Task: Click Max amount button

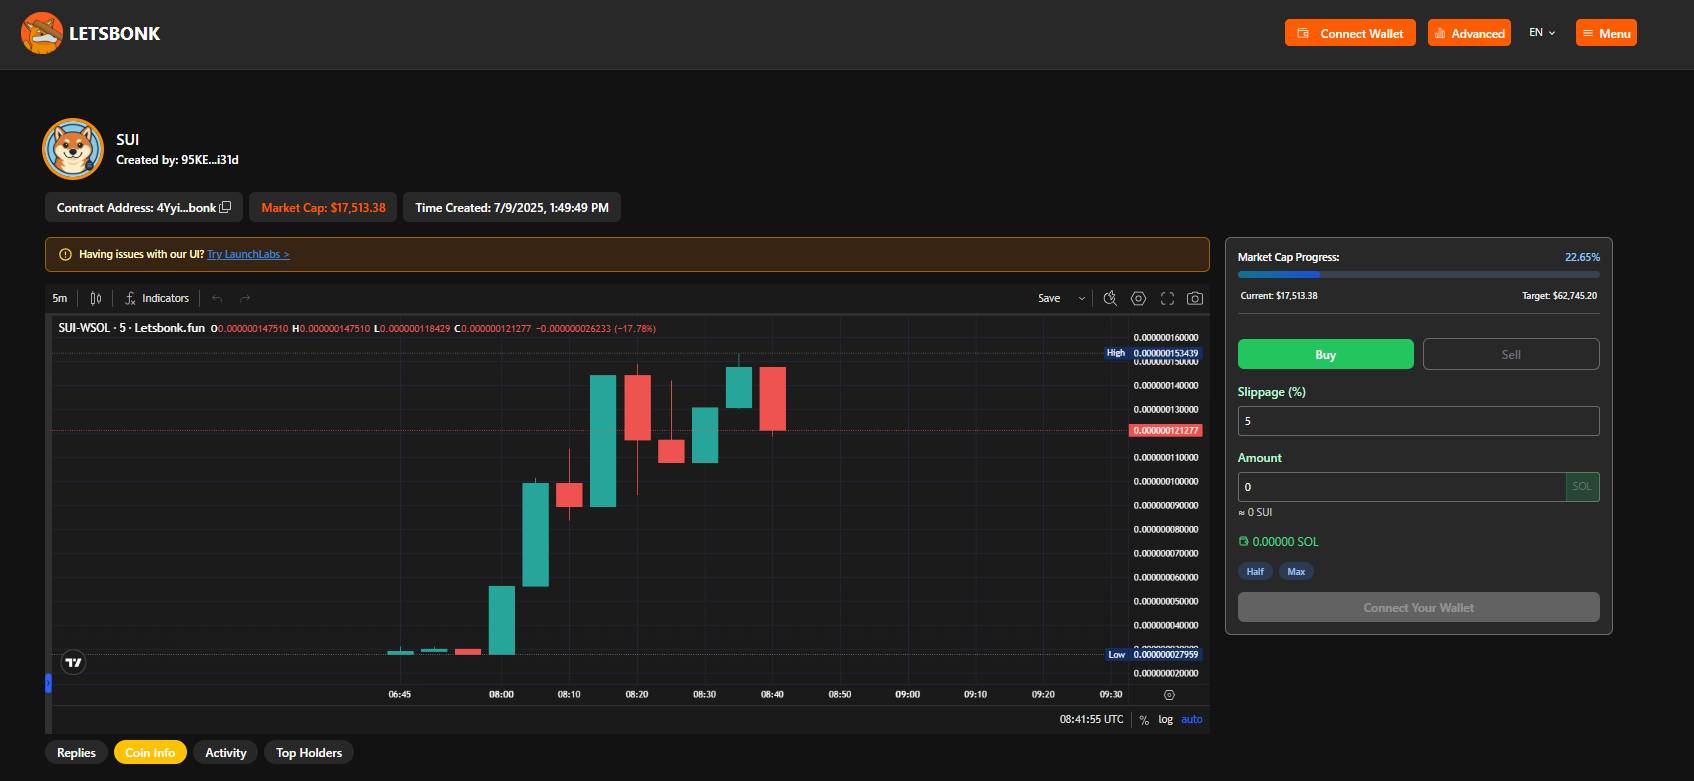Action: 1296,572
